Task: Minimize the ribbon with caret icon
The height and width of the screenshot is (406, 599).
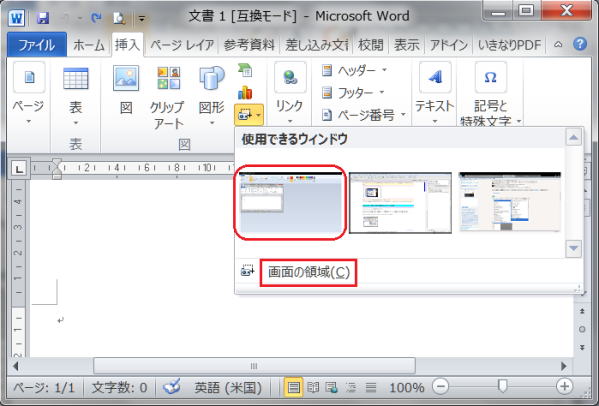Action: [558, 44]
